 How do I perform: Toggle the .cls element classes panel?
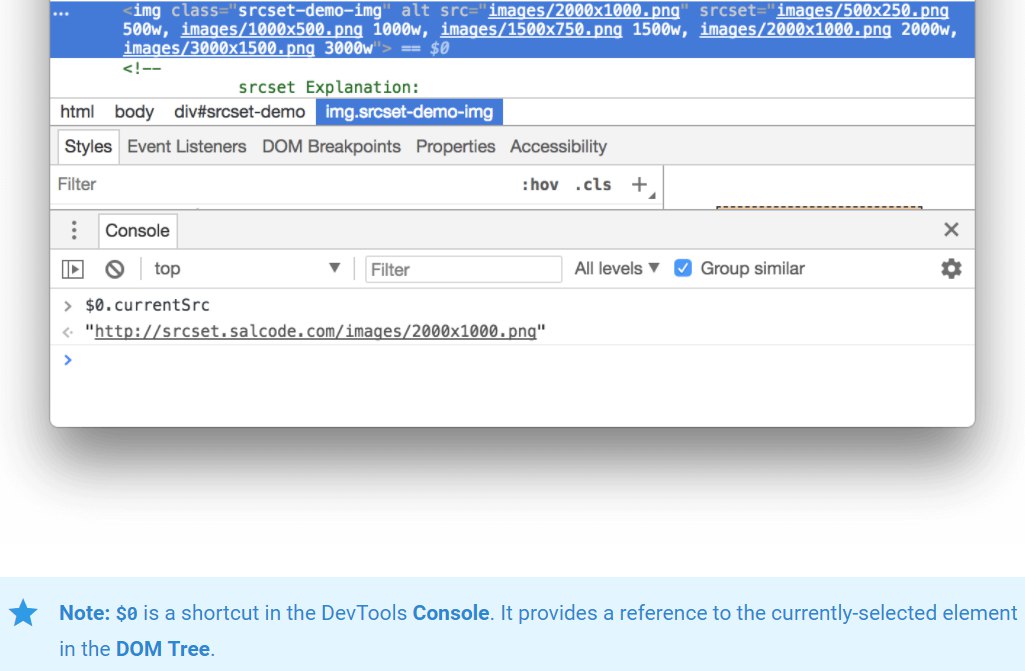(593, 185)
